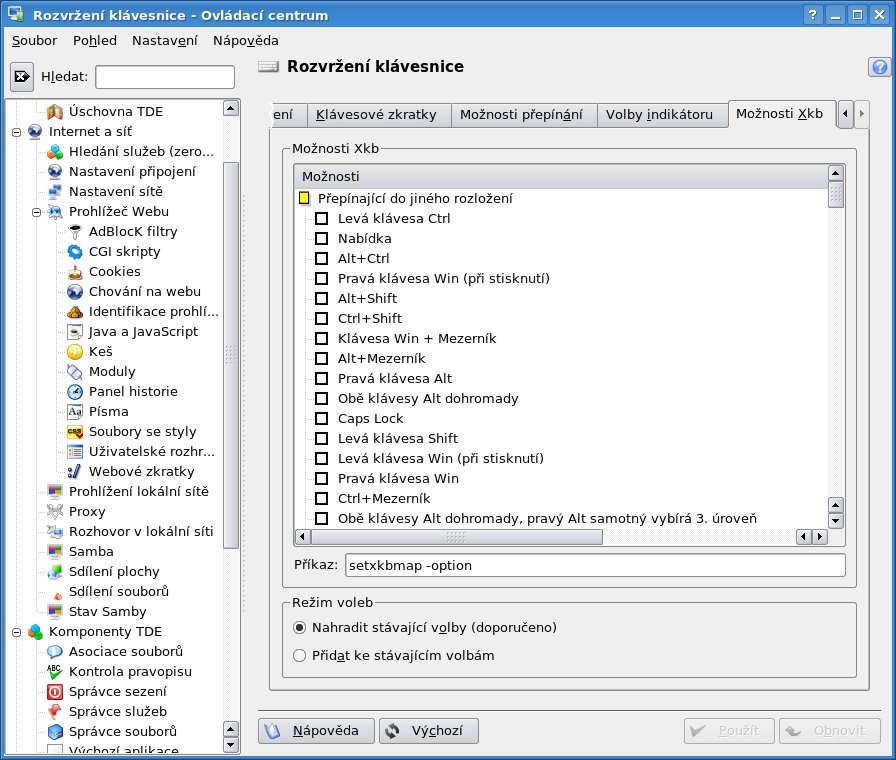This screenshot has width=896, height=760.
Task: Click the CGI skripty gear icon
Action: pos(75,251)
